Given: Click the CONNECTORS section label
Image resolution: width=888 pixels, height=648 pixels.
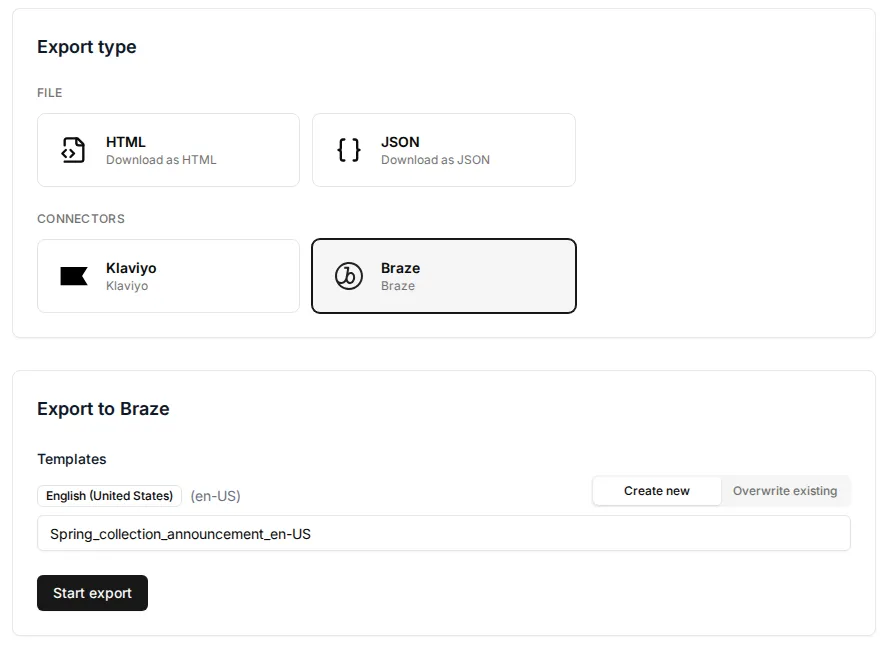Looking at the screenshot, I should pyautogui.click(x=81, y=219).
